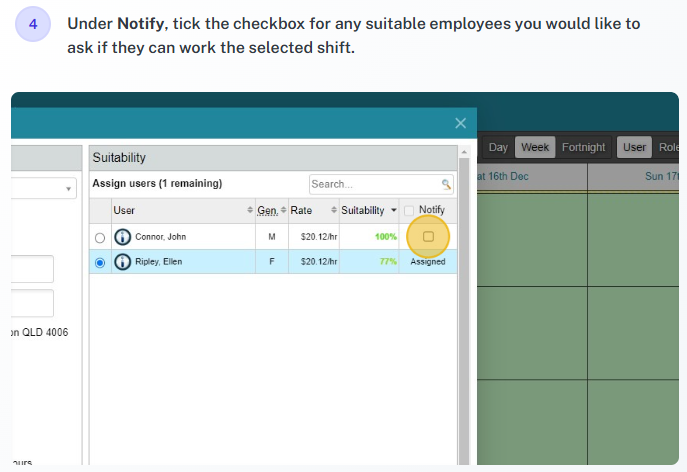
Task: Tick the Notify all checkbox in the header
Action: point(409,211)
